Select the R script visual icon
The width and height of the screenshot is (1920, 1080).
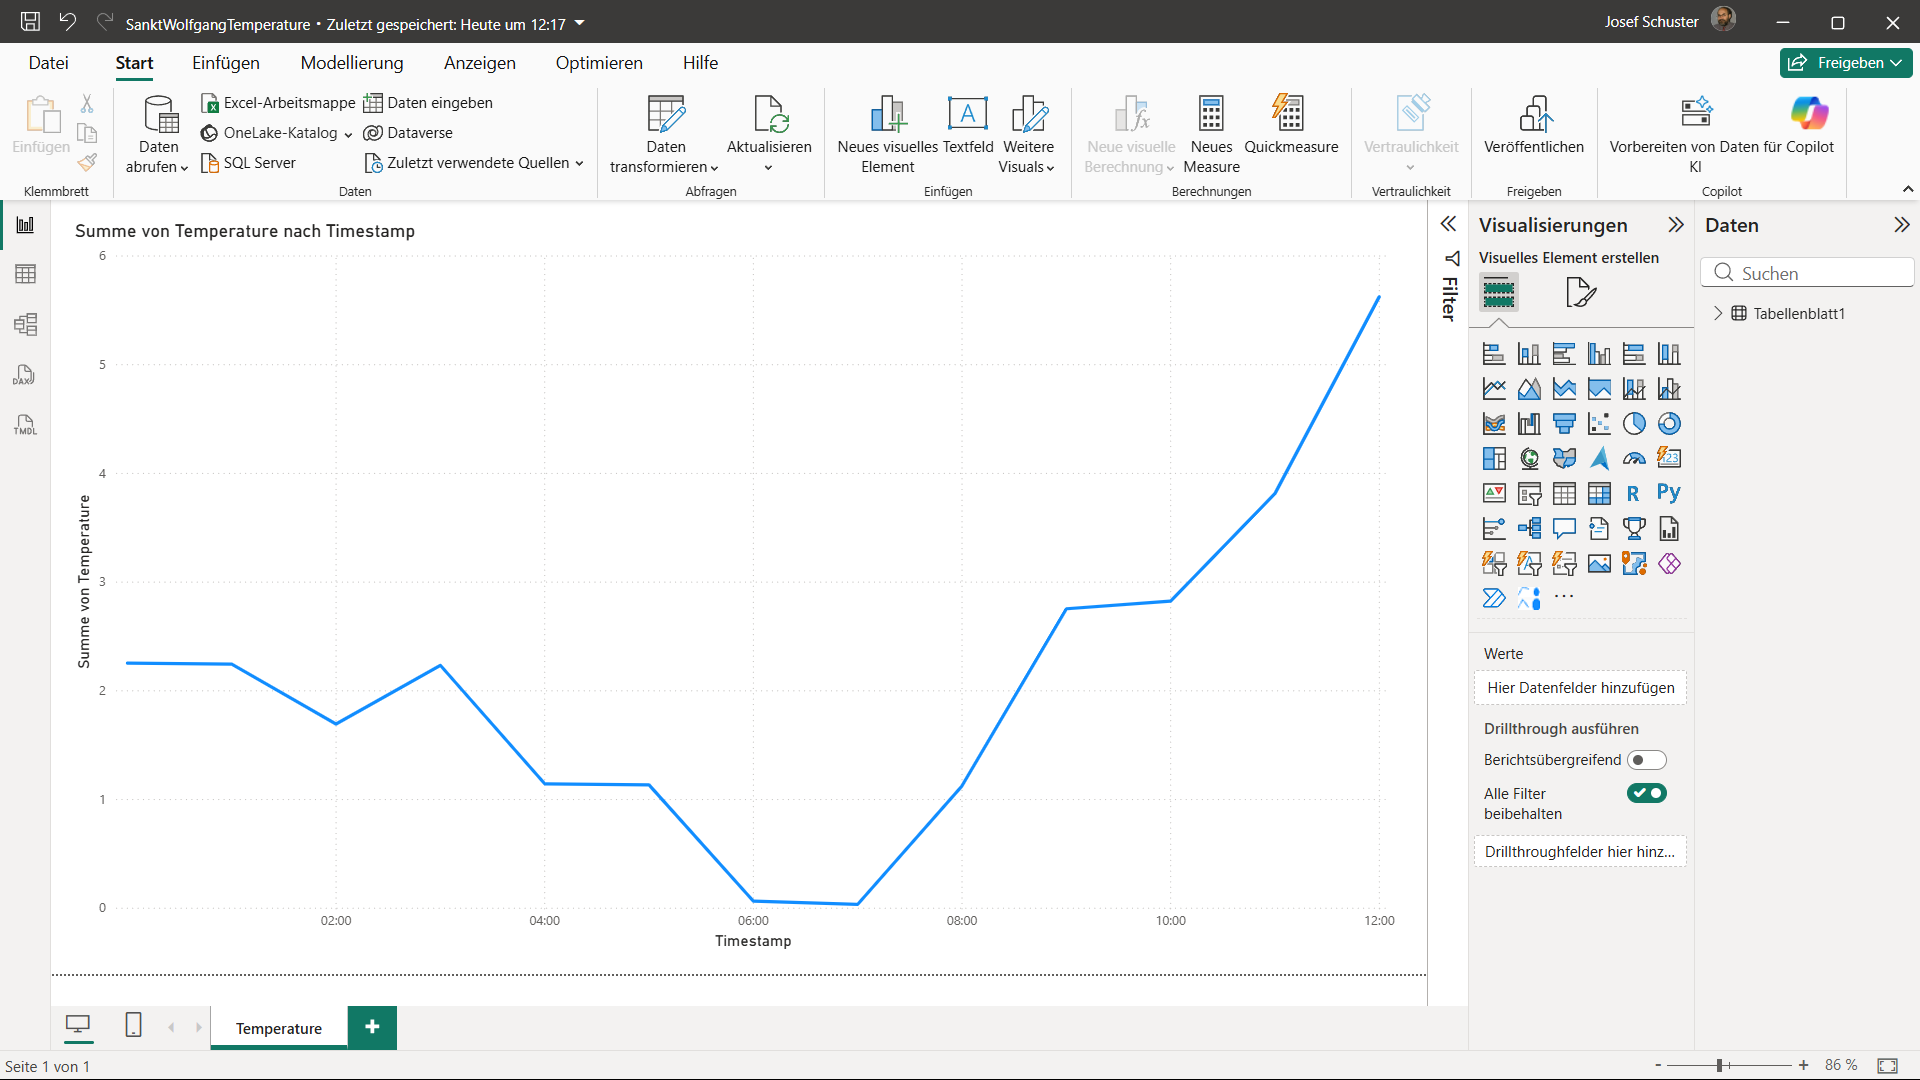(x=1633, y=493)
